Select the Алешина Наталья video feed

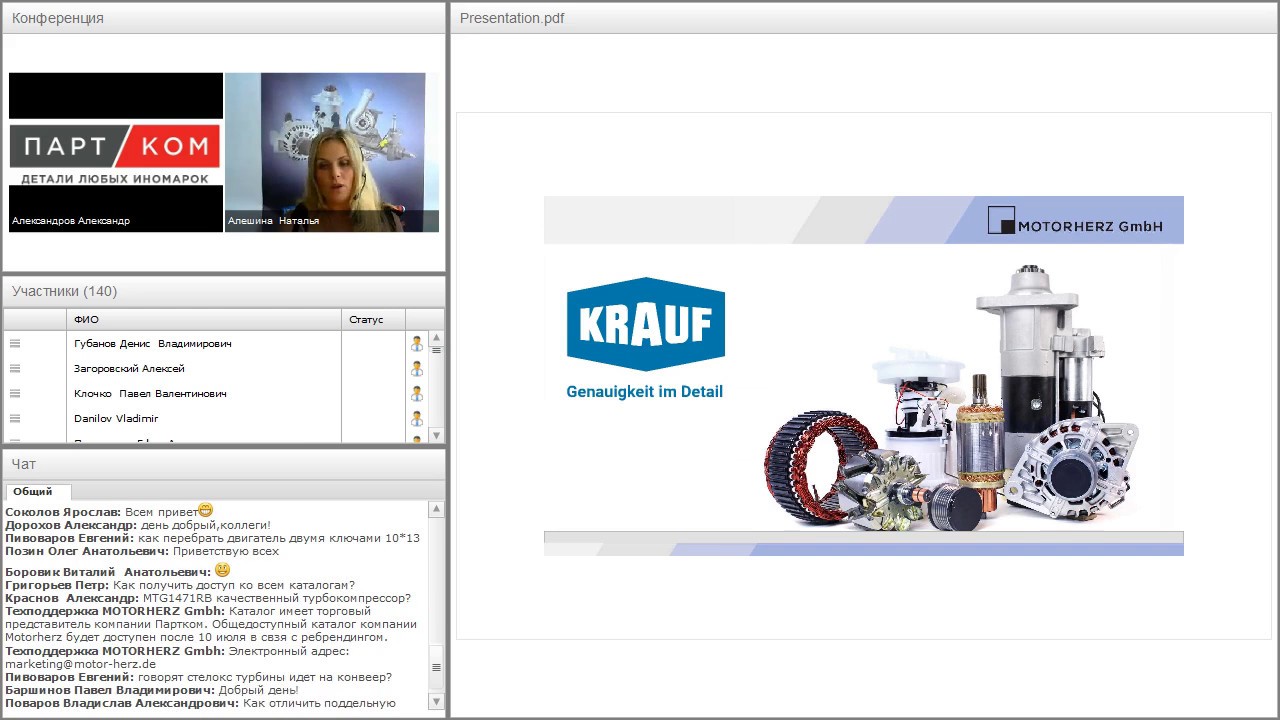[x=332, y=152]
